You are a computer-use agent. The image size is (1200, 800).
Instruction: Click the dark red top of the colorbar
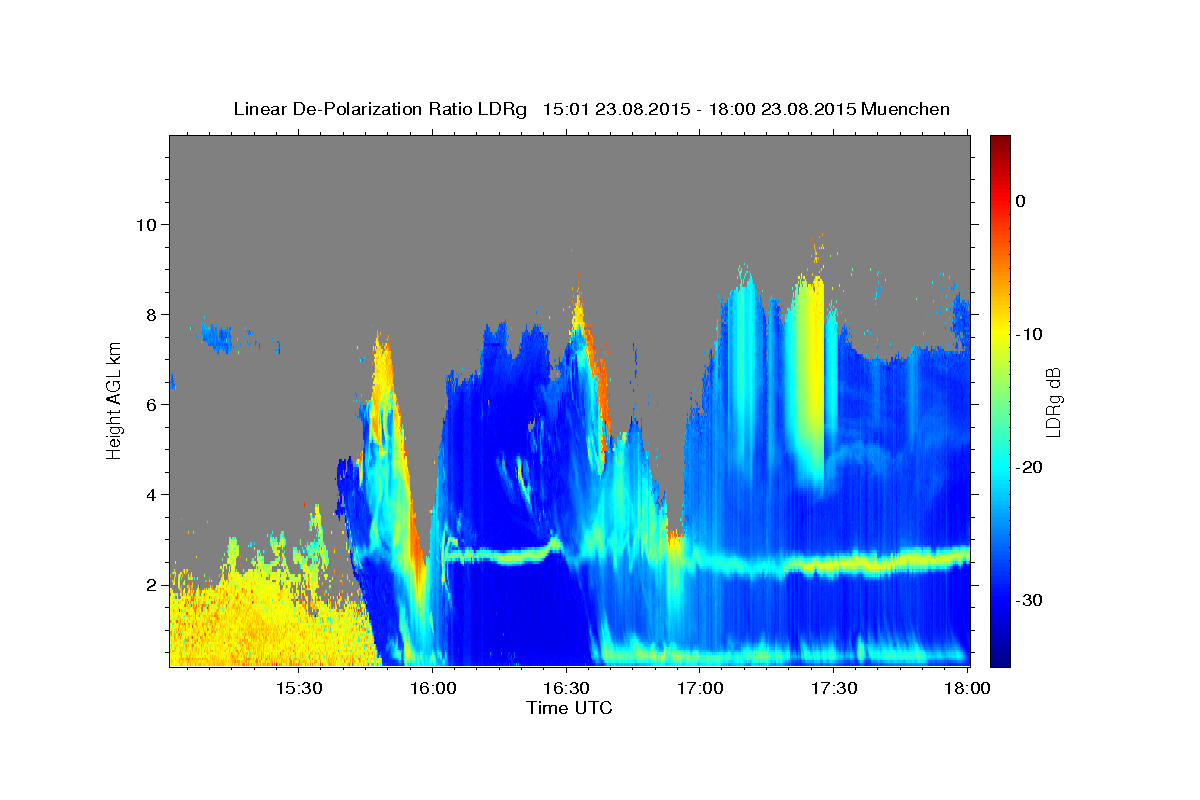click(x=1000, y=145)
